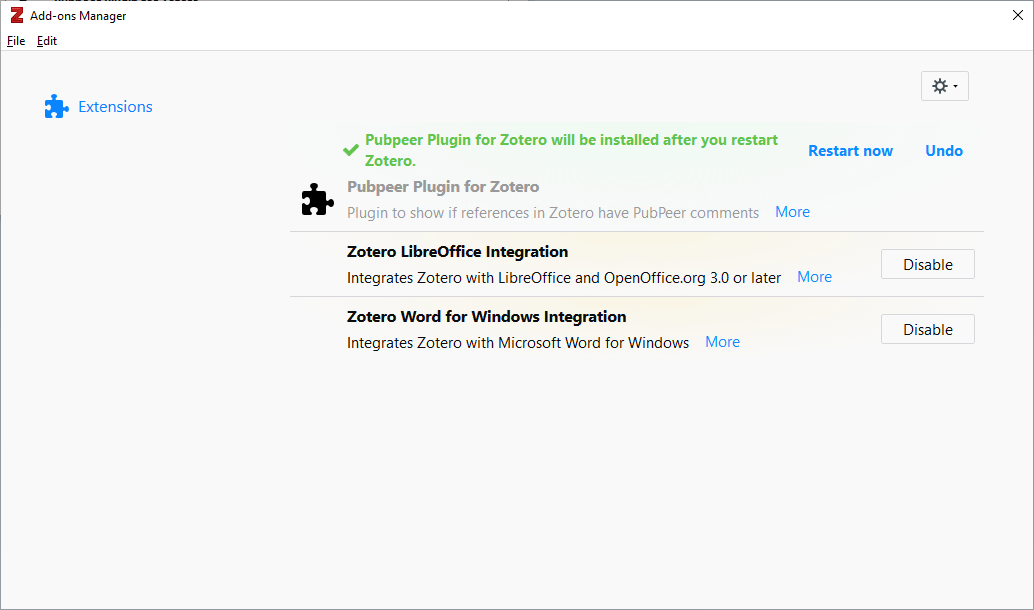Screen dimensions: 1034x610
Task: Select the Pubpeer Plugin for Zotero title
Action: coord(443,187)
